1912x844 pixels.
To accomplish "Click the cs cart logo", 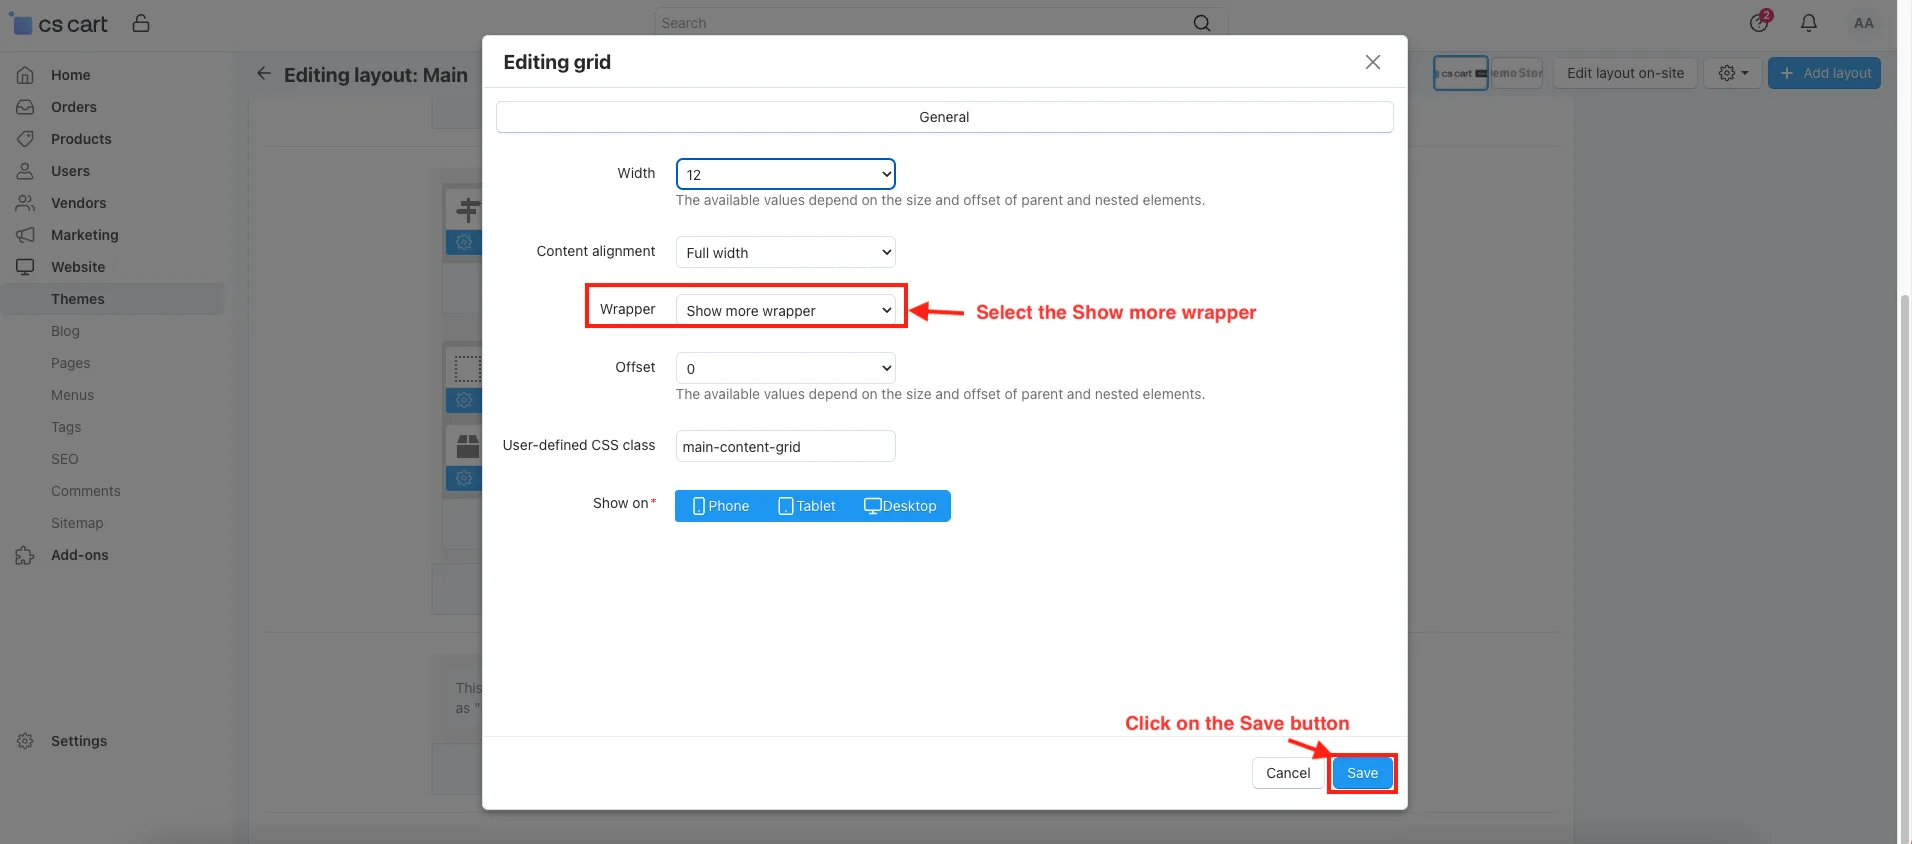I will [x=59, y=24].
